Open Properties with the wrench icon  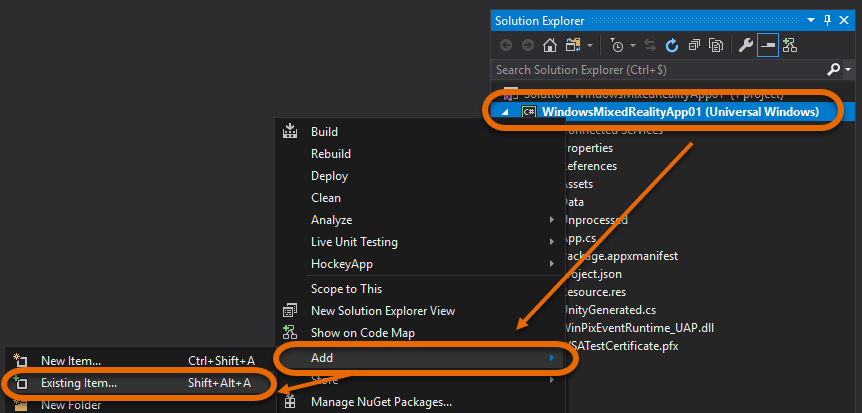pyautogui.click(x=745, y=45)
